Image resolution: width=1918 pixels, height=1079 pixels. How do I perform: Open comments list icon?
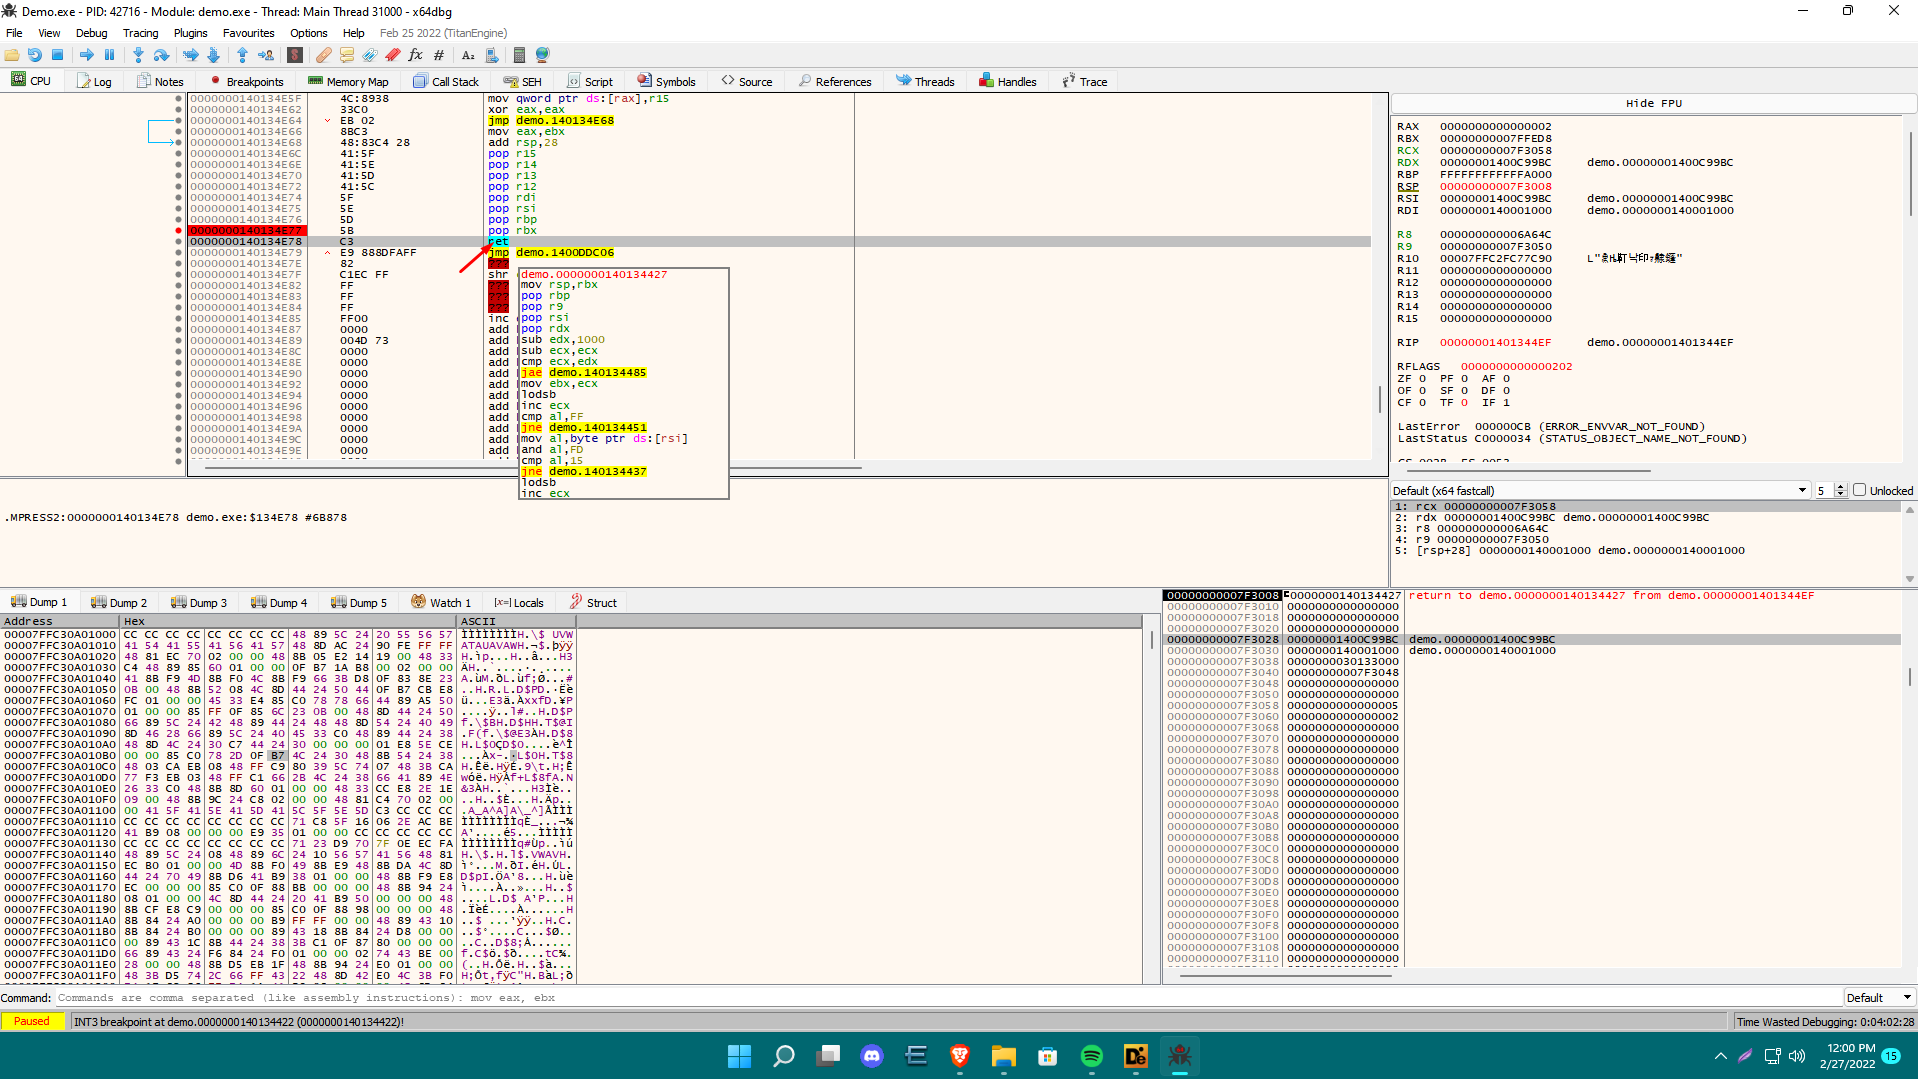[x=347, y=55]
